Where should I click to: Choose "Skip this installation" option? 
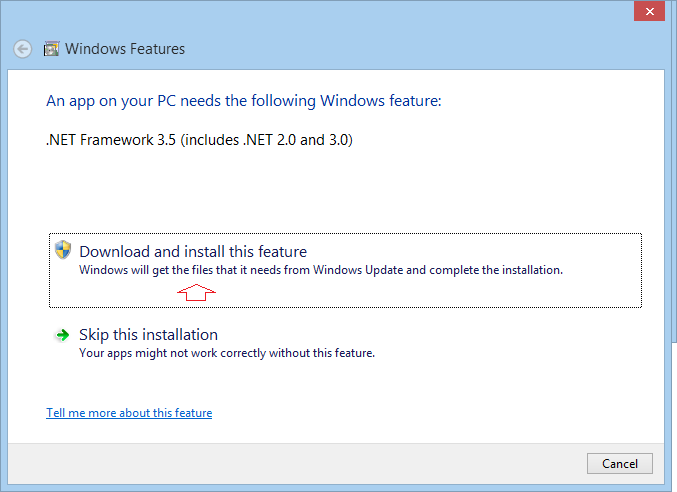coord(148,335)
